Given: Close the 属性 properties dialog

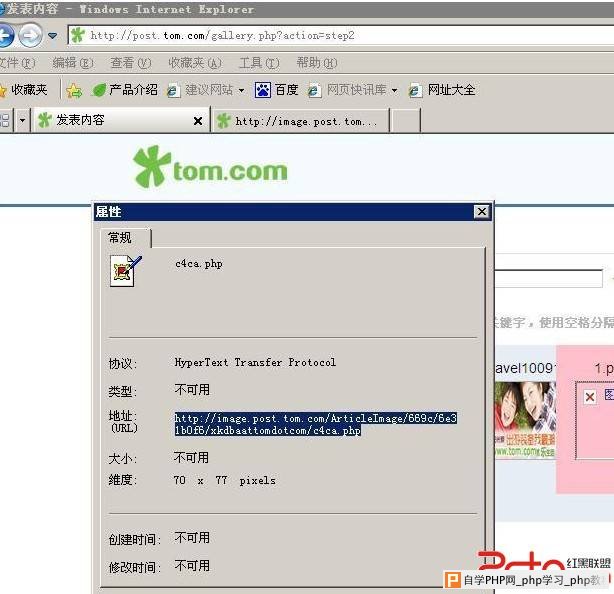Looking at the screenshot, I should click(x=482, y=211).
